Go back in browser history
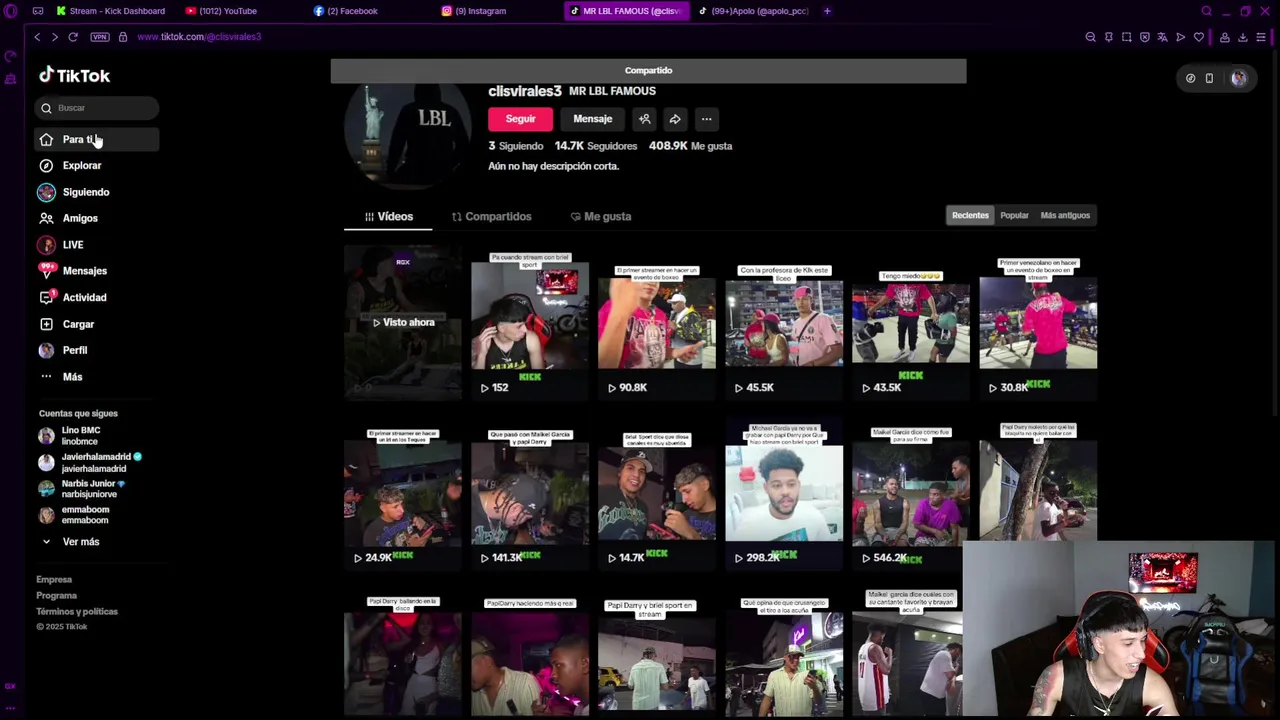Image resolution: width=1280 pixels, height=720 pixels. coord(37,37)
